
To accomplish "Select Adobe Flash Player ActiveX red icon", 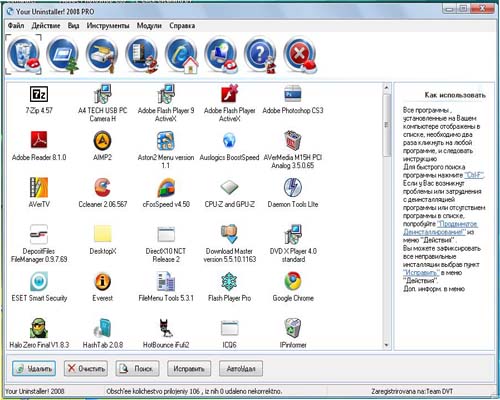I will click(x=229, y=94).
